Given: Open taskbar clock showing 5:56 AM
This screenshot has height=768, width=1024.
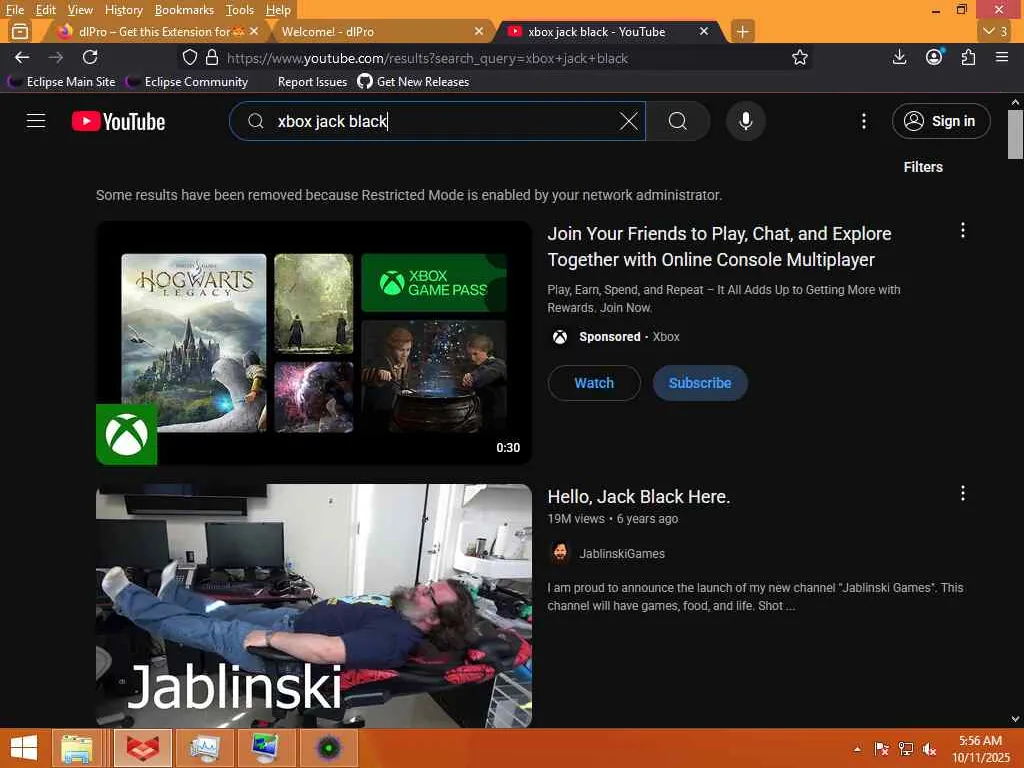Looking at the screenshot, I should point(980,749).
